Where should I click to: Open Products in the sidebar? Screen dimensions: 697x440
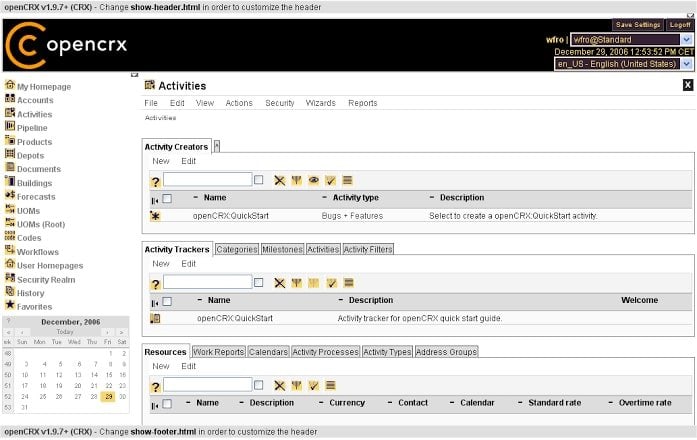pyautogui.click(x=34, y=142)
